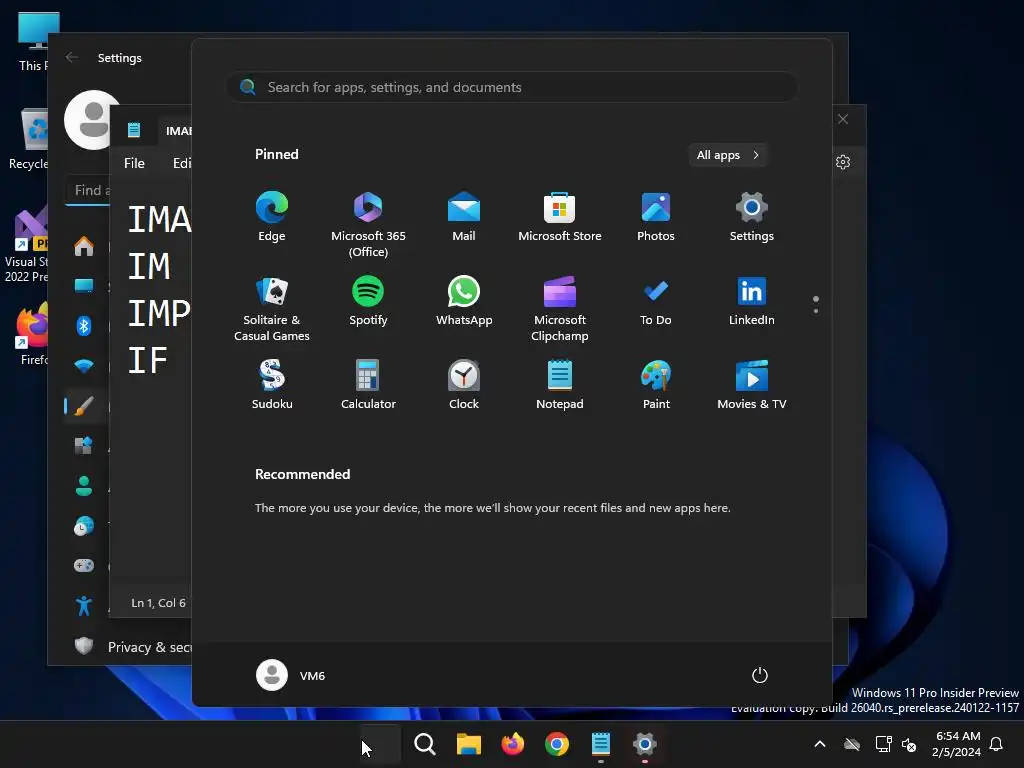This screenshot has height=768, width=1024.
Task: Open Accounts in Settings sidebar
Action: pos(84,485)
